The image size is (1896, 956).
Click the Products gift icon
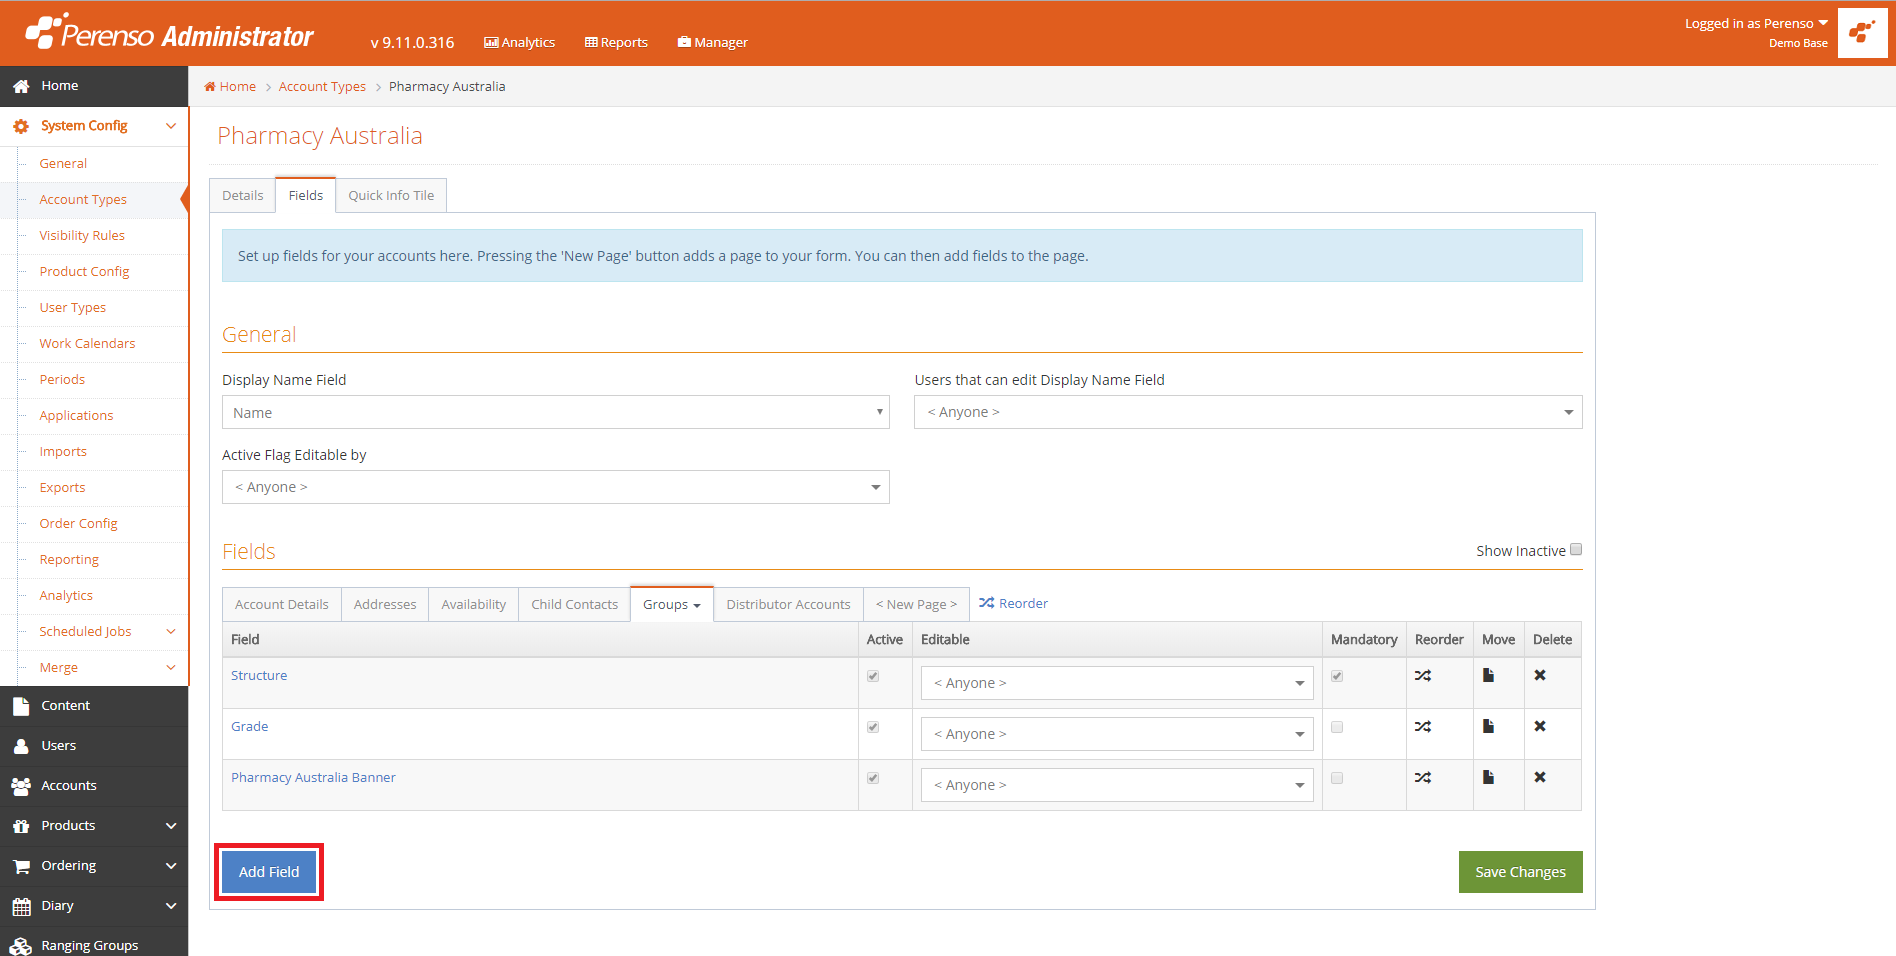21,826
